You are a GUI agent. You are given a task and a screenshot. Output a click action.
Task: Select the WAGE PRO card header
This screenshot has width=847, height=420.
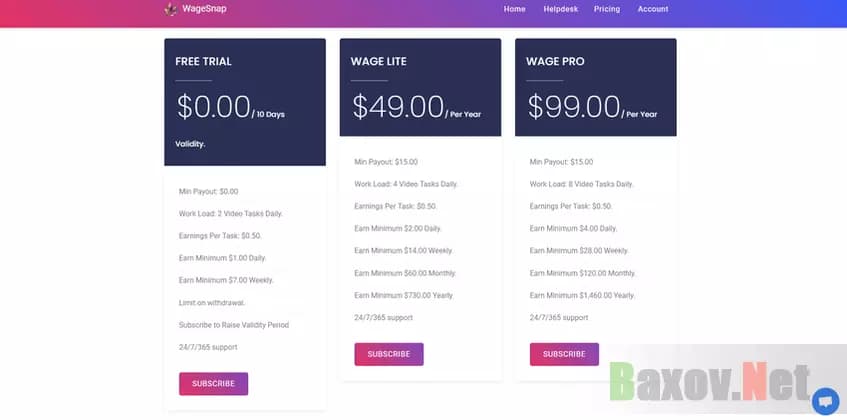click(555, 62)
